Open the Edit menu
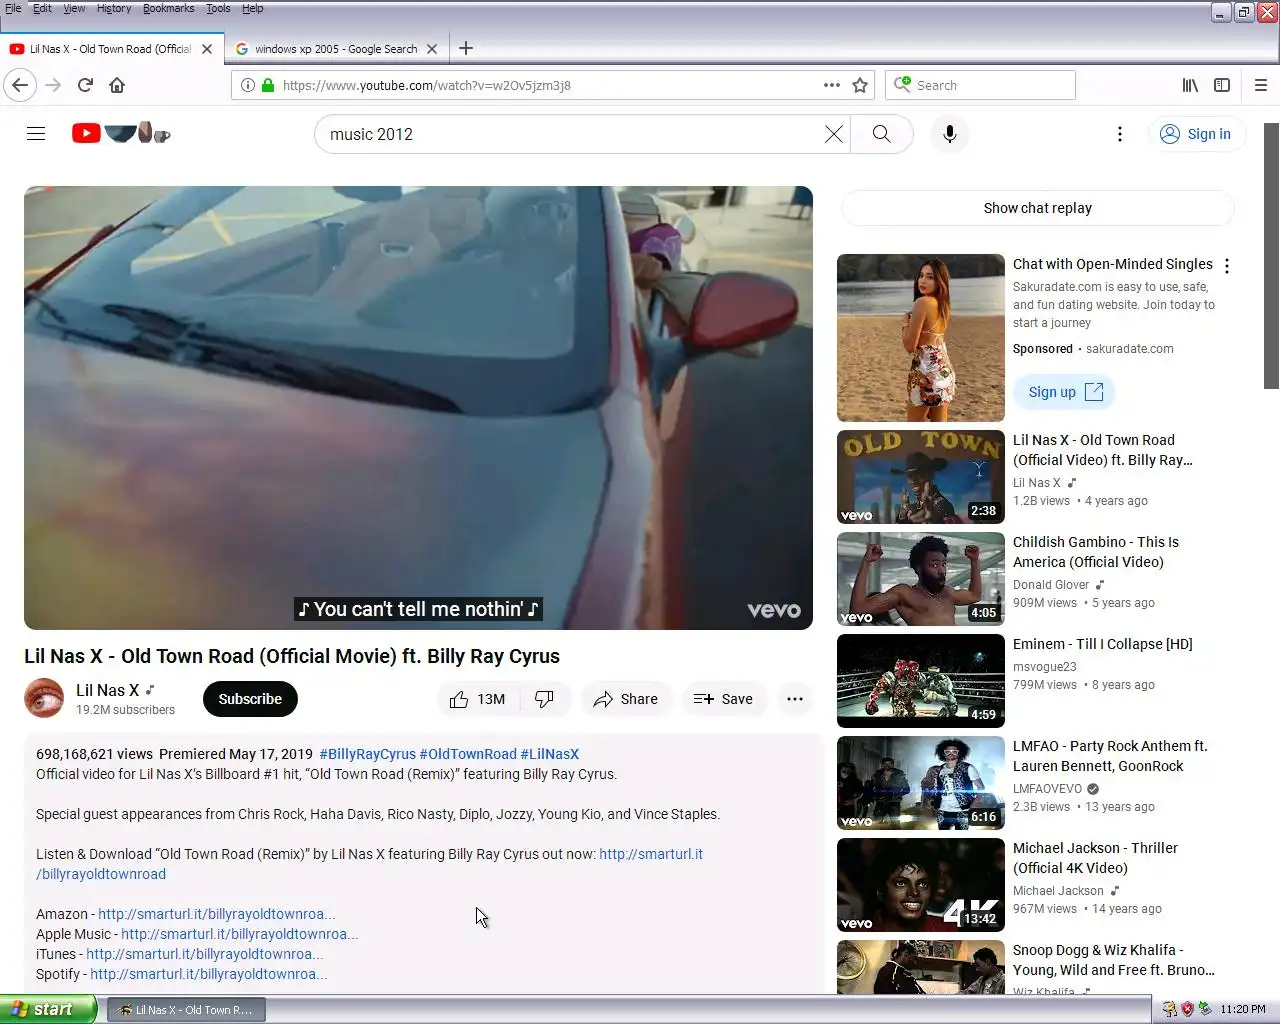The image size is (1280, 1024). [42, 8]
